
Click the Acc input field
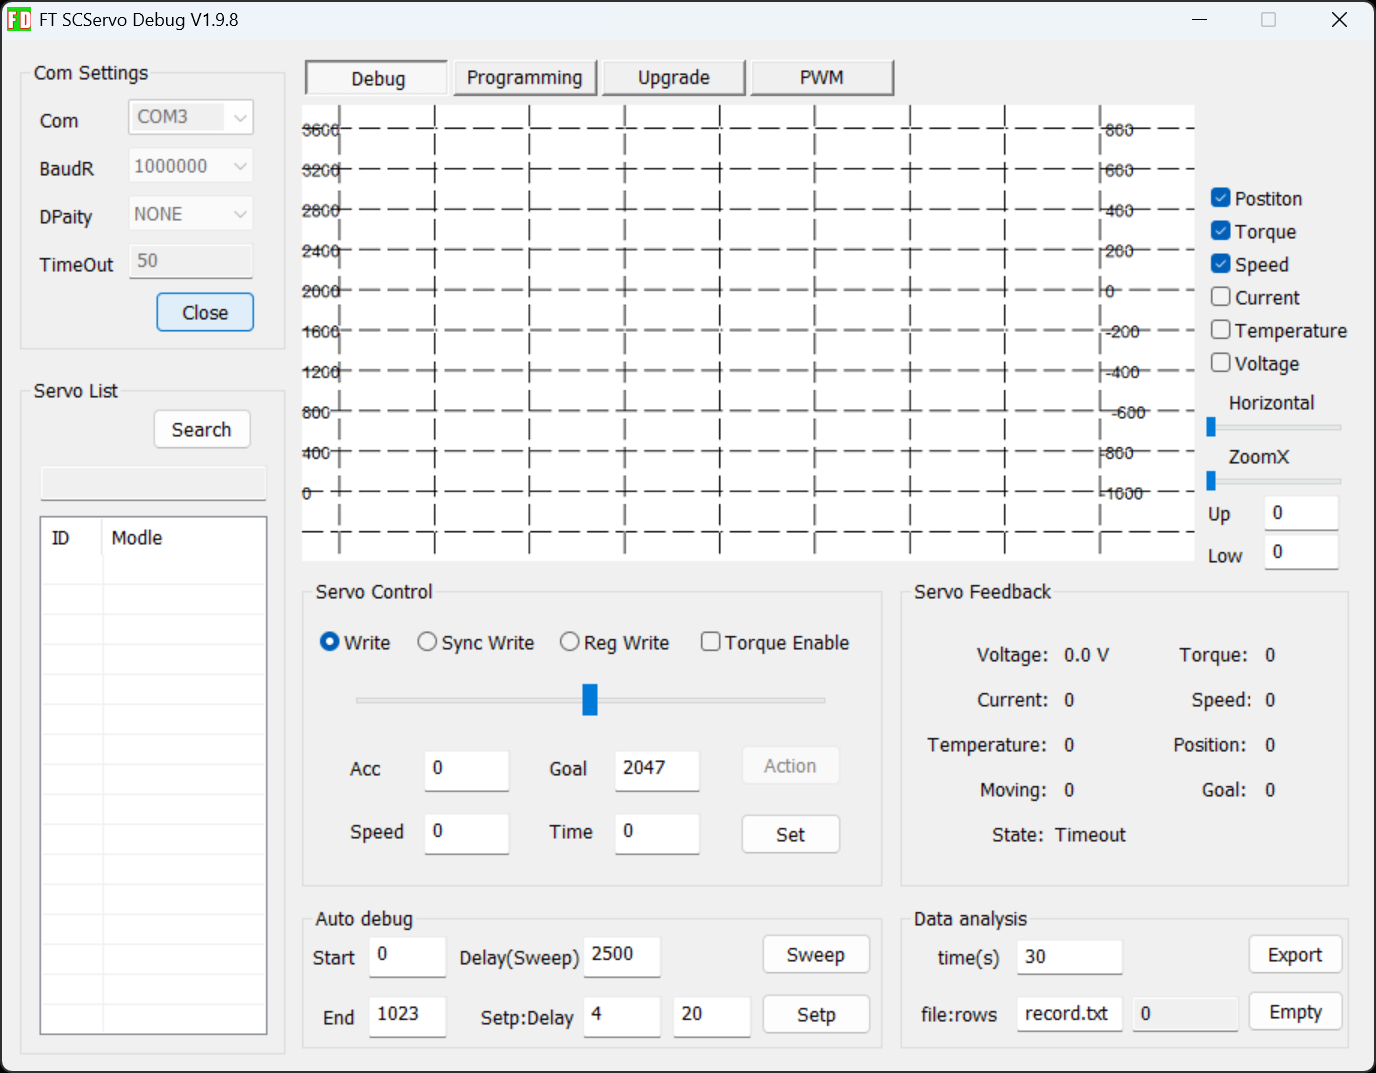467,769
